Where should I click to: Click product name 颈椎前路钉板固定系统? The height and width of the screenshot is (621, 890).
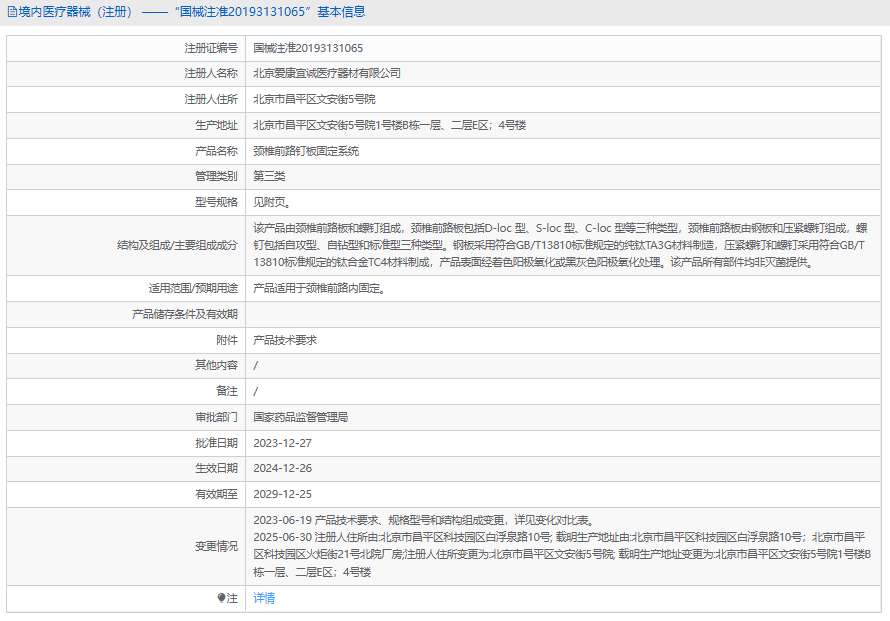306,151
